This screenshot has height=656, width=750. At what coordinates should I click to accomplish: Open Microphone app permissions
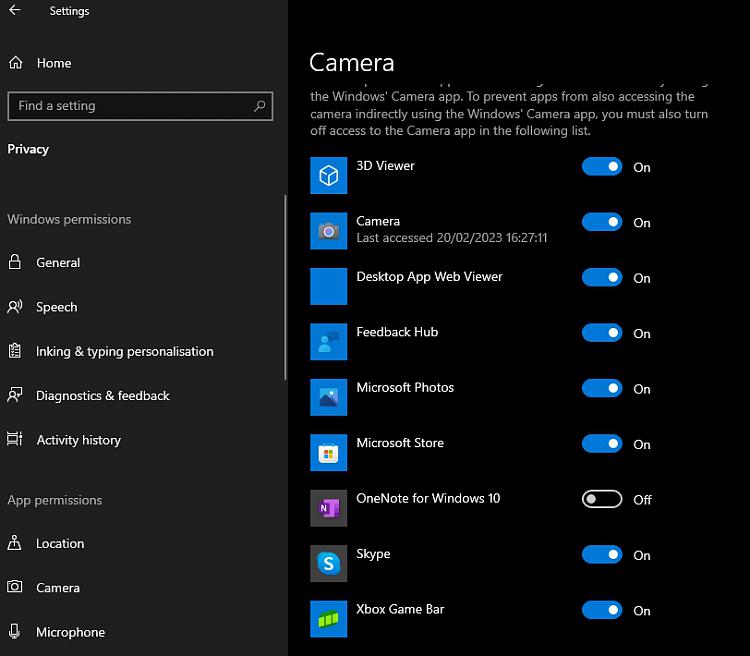70,633
